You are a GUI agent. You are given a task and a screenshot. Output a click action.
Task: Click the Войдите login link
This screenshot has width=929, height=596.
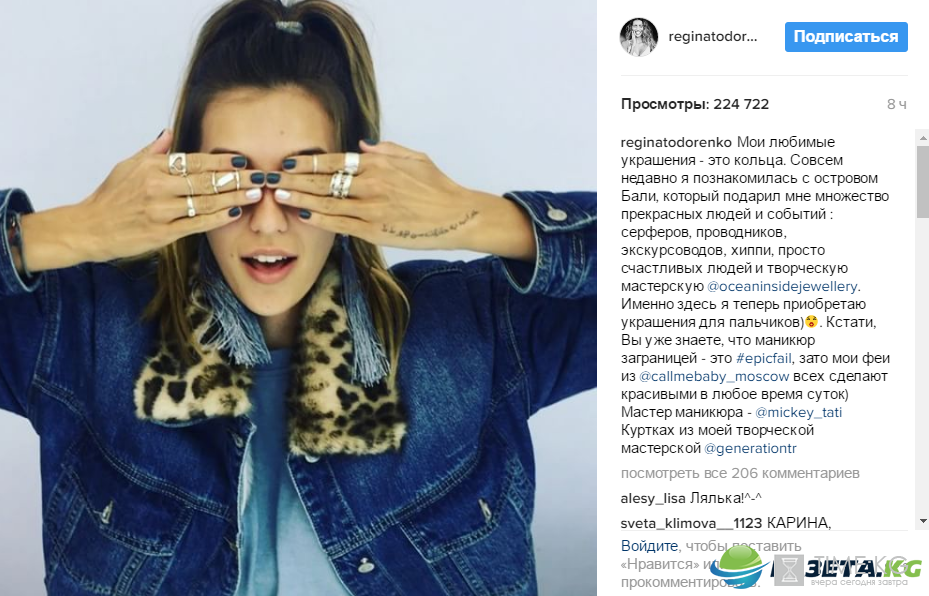(x=649, y=546)
